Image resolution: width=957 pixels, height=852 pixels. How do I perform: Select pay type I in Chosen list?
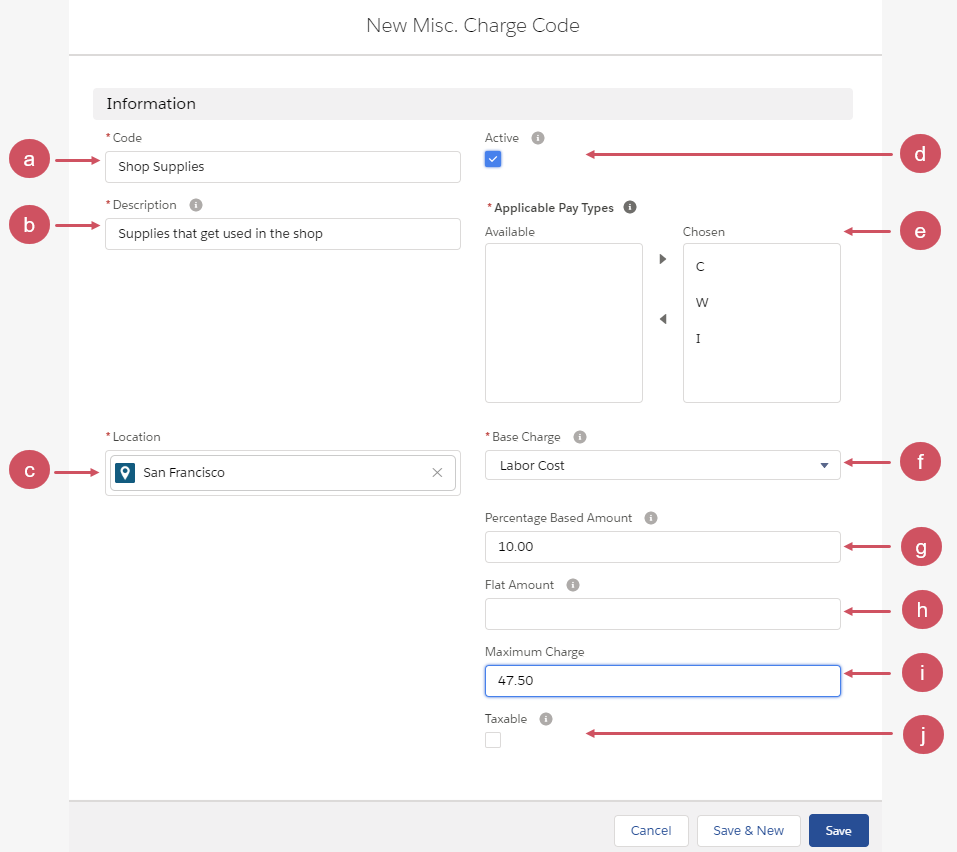tap(698, 339)
